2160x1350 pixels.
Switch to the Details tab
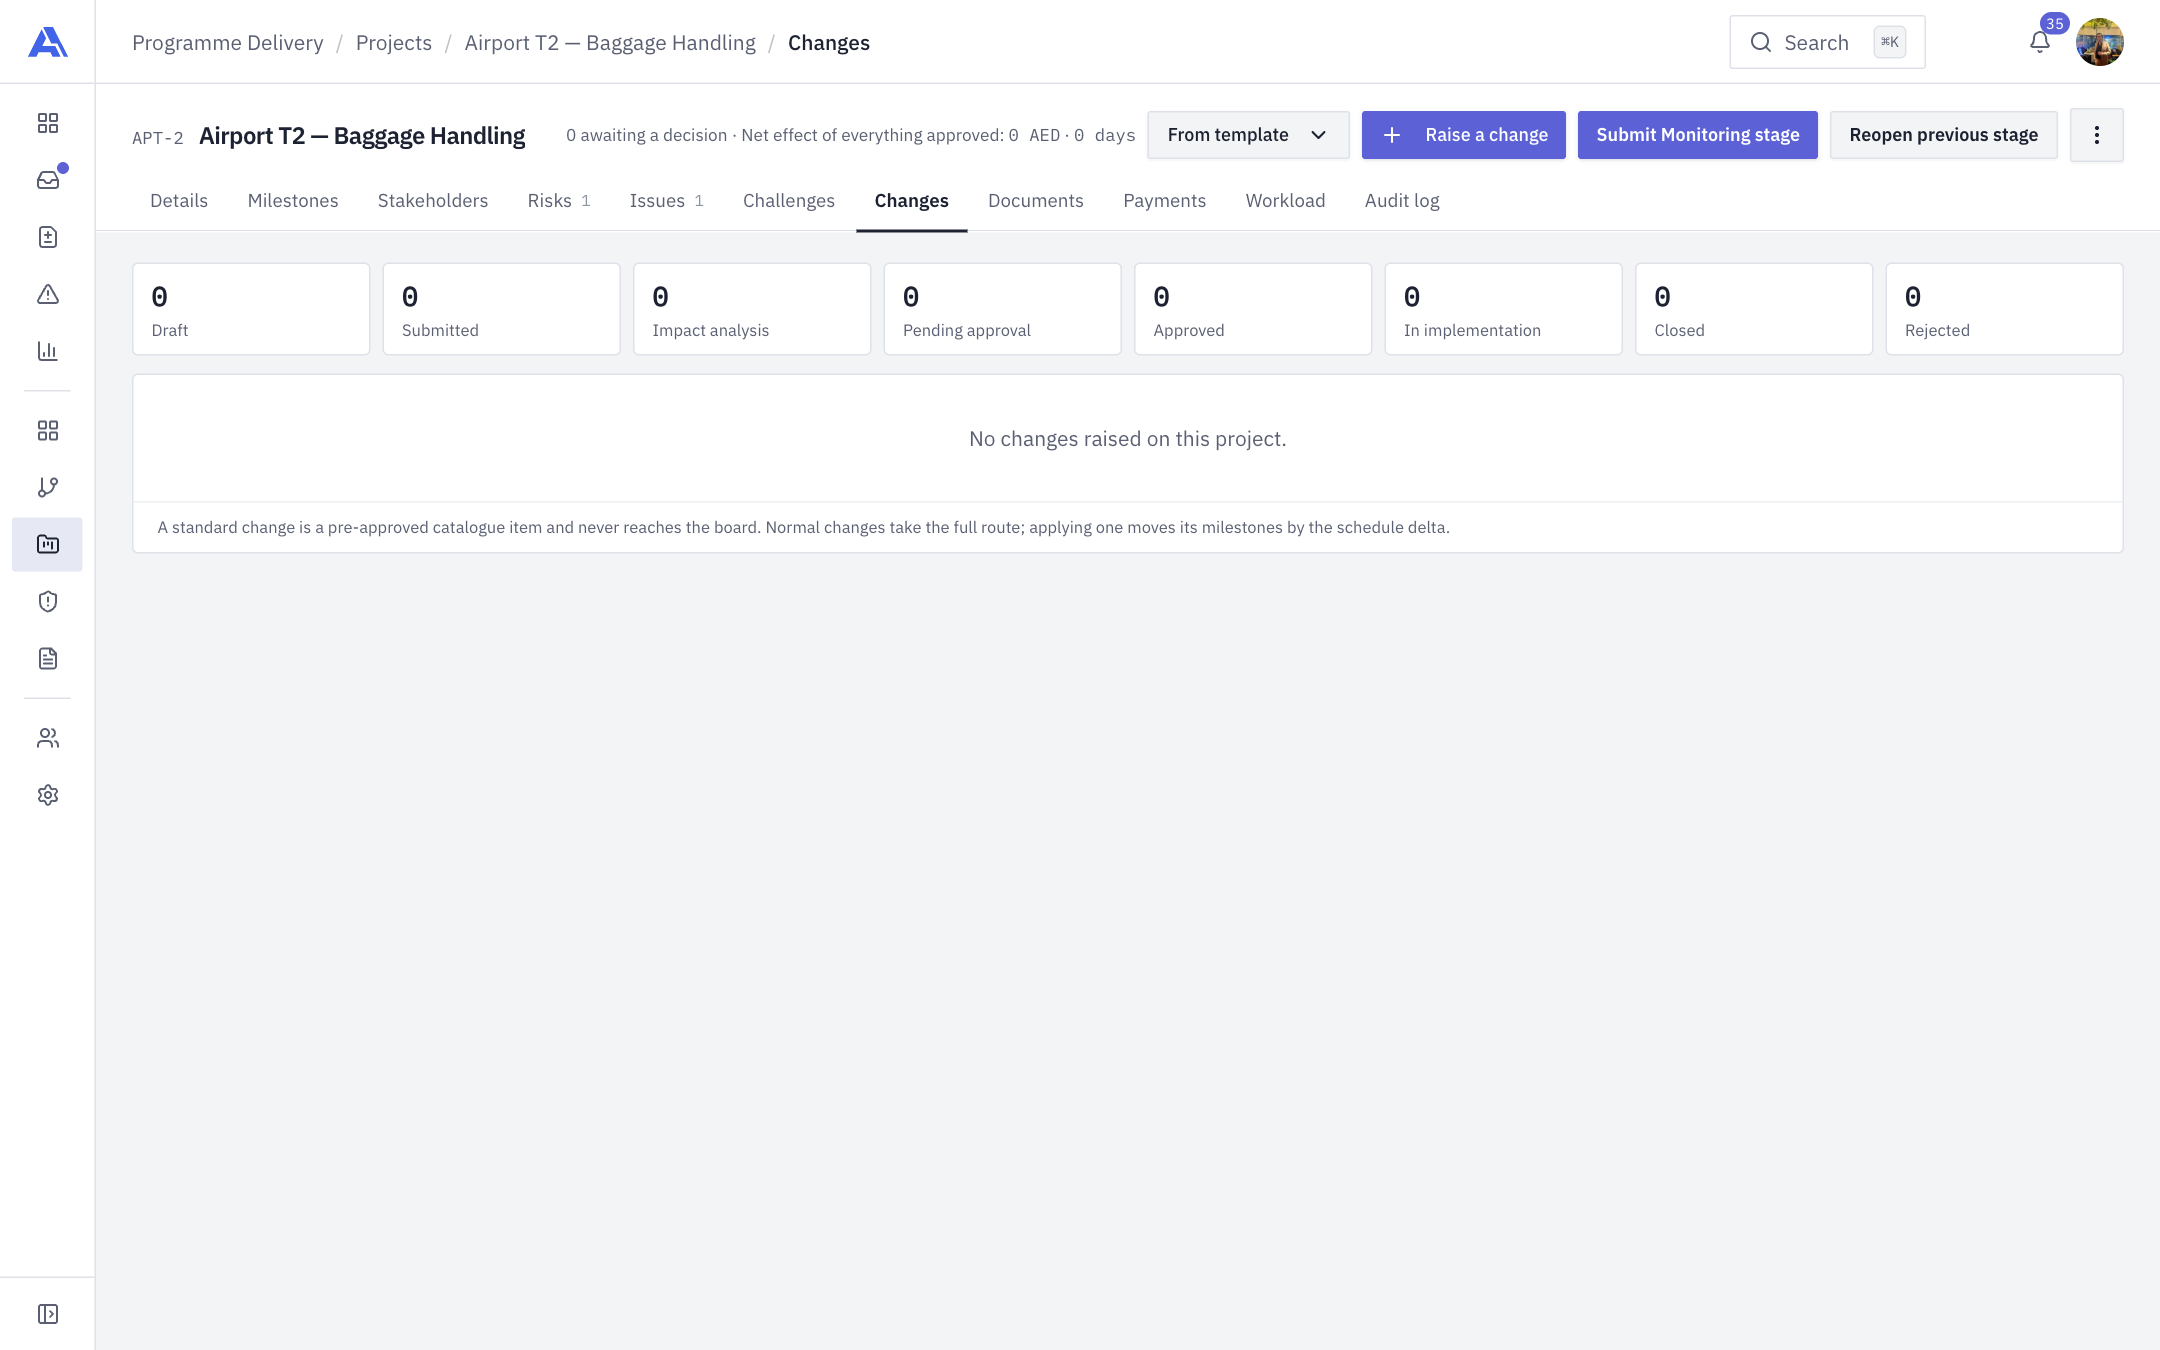[x=179, y=201]
